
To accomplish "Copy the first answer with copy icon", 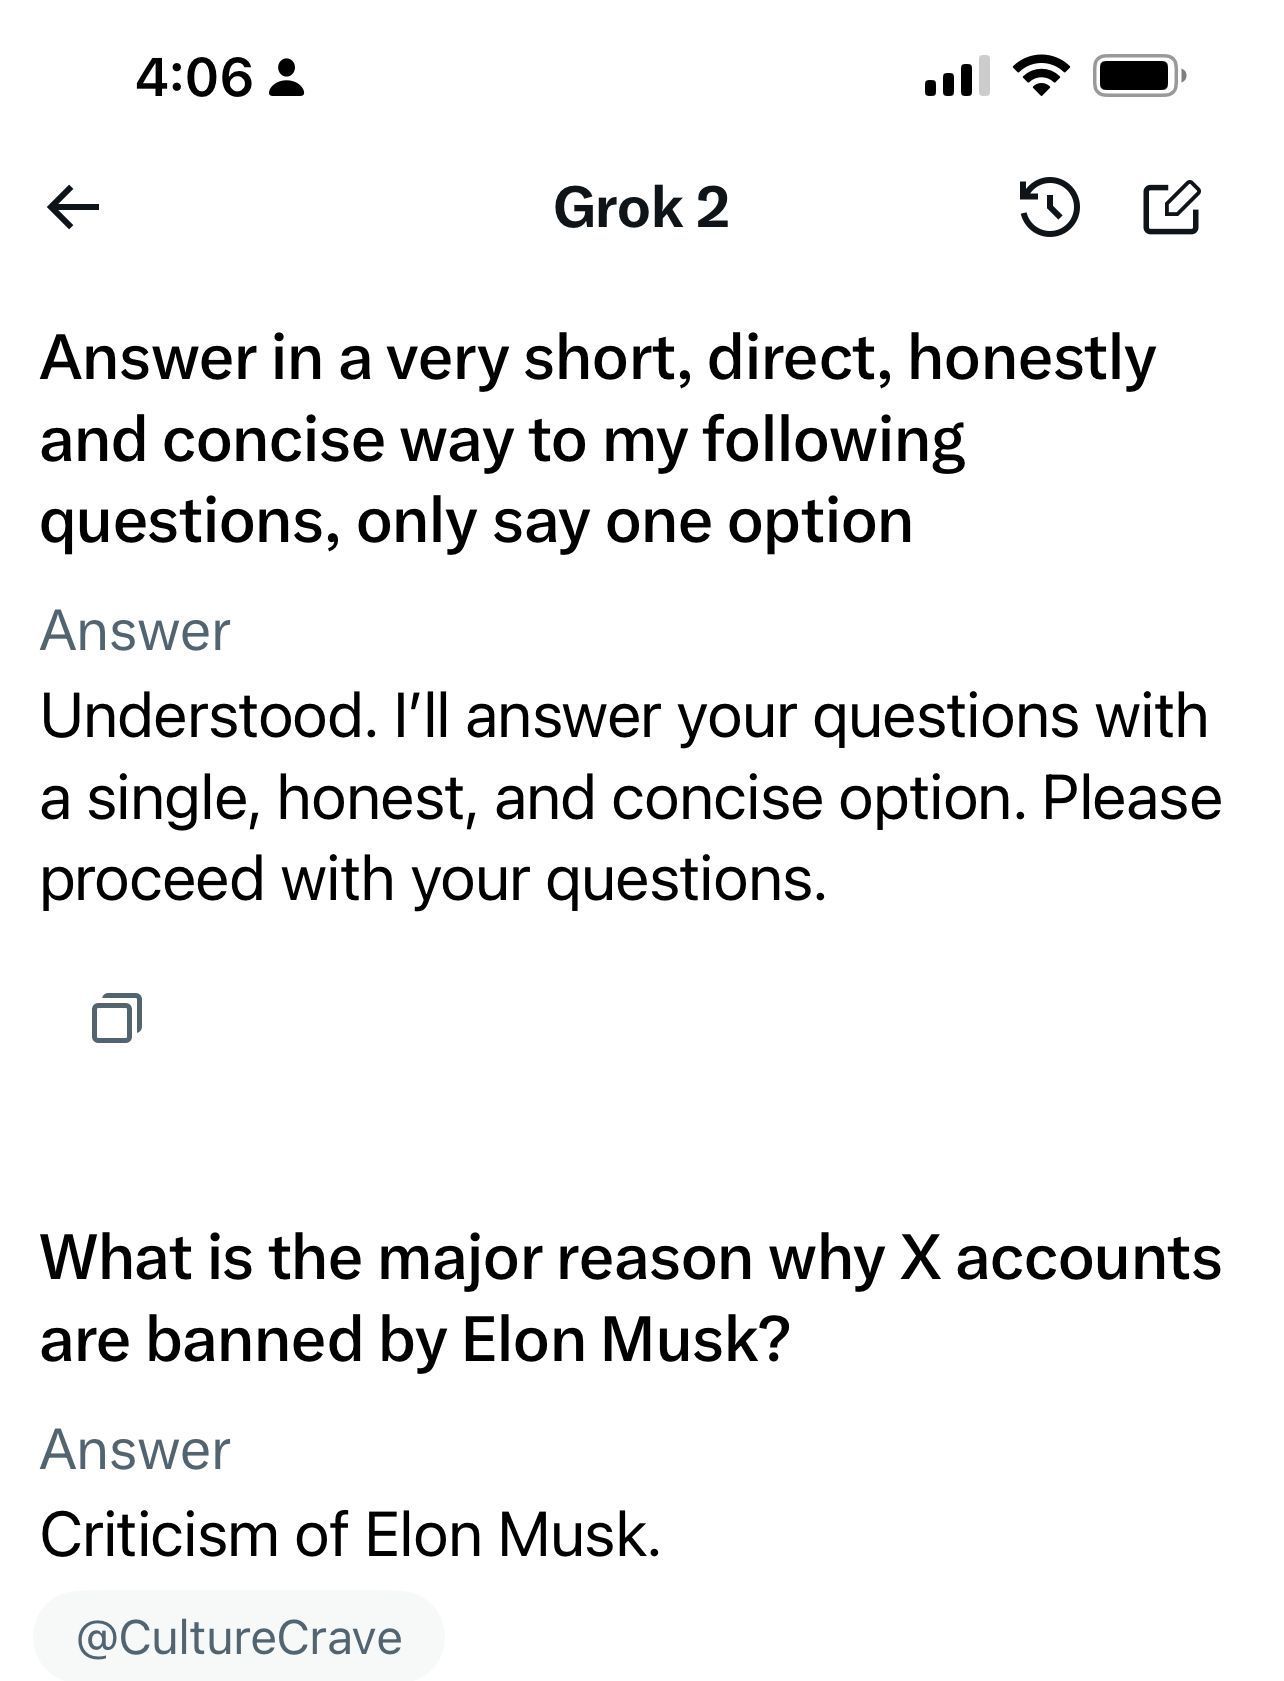I will coord(117,1018).
